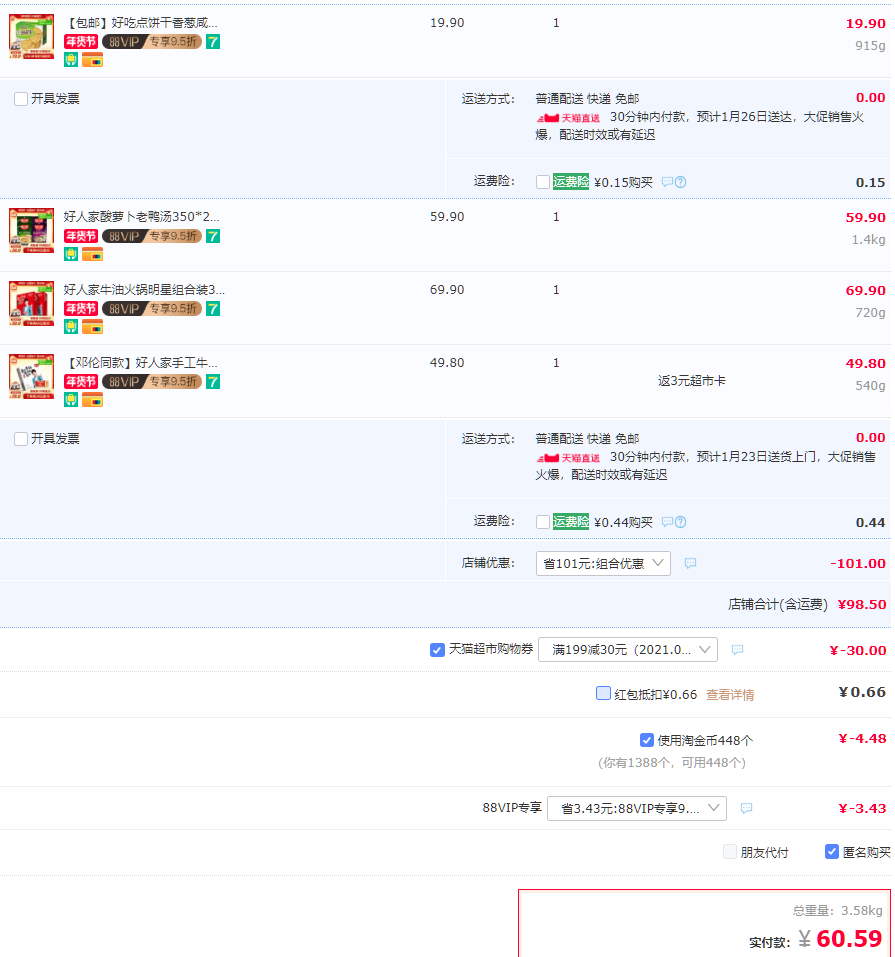895x957 pixels.
Task: Click the first green 运费险 label at ¥0.15
Action: (571, 182)
